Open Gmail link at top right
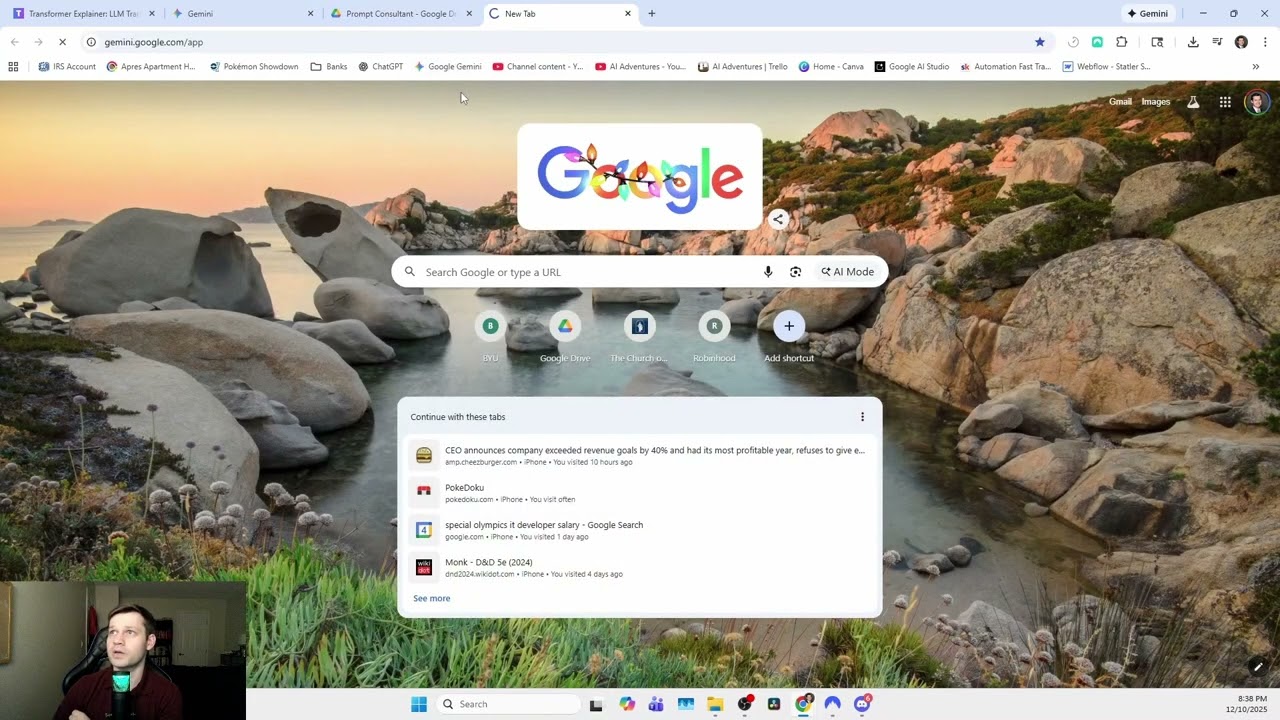The image size is (1280, 720). (1120, 102)
